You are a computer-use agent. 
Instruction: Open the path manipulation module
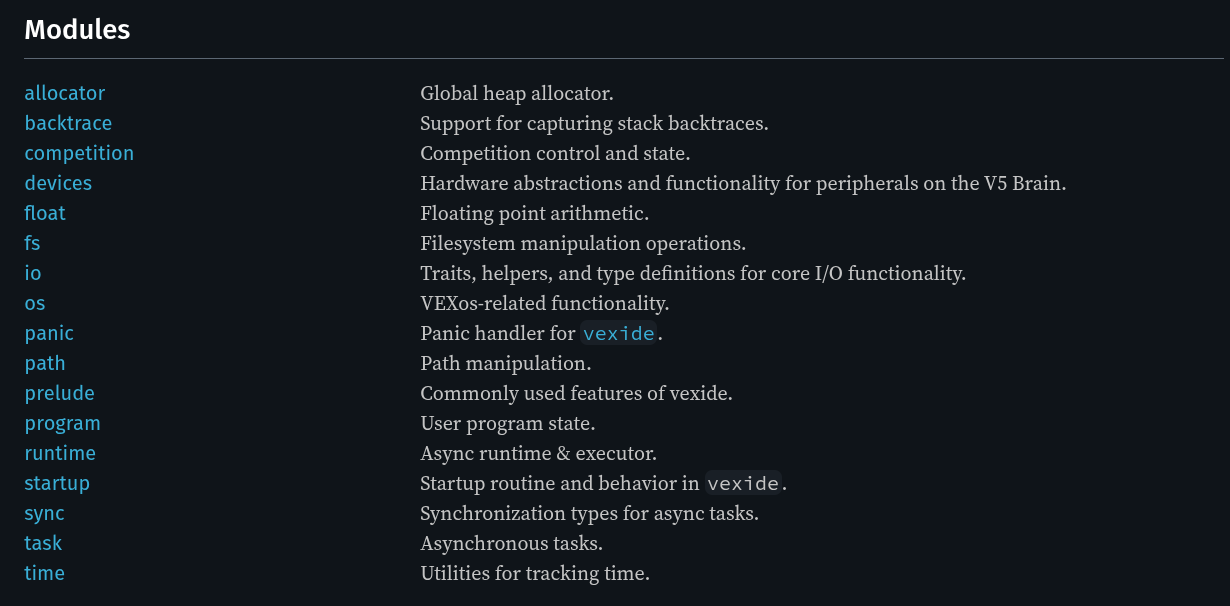coord(45,363)
